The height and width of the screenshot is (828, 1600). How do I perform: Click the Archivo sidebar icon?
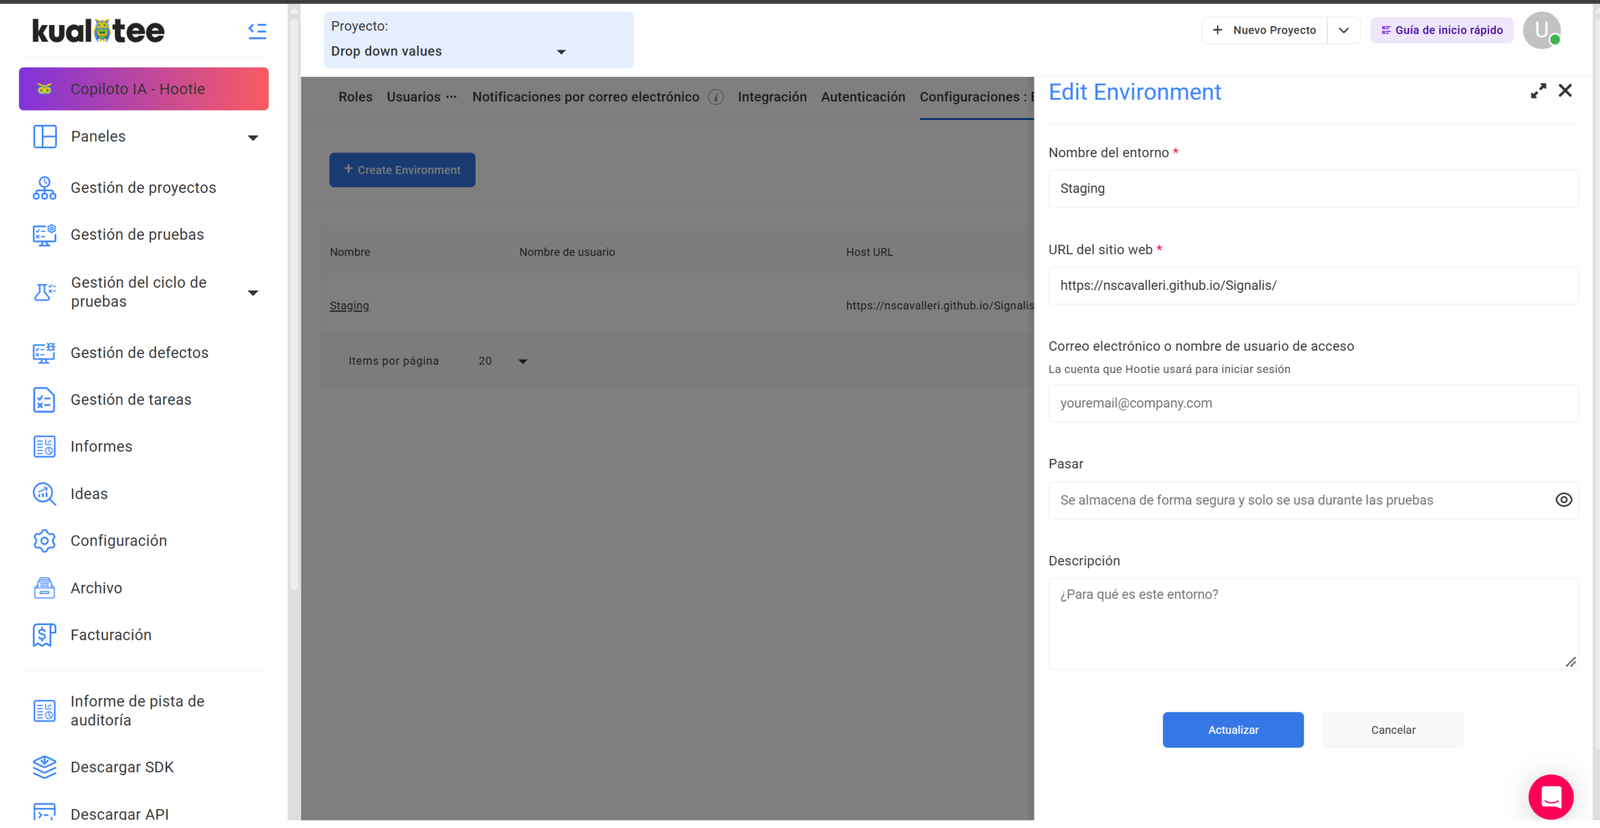(44, 588)
